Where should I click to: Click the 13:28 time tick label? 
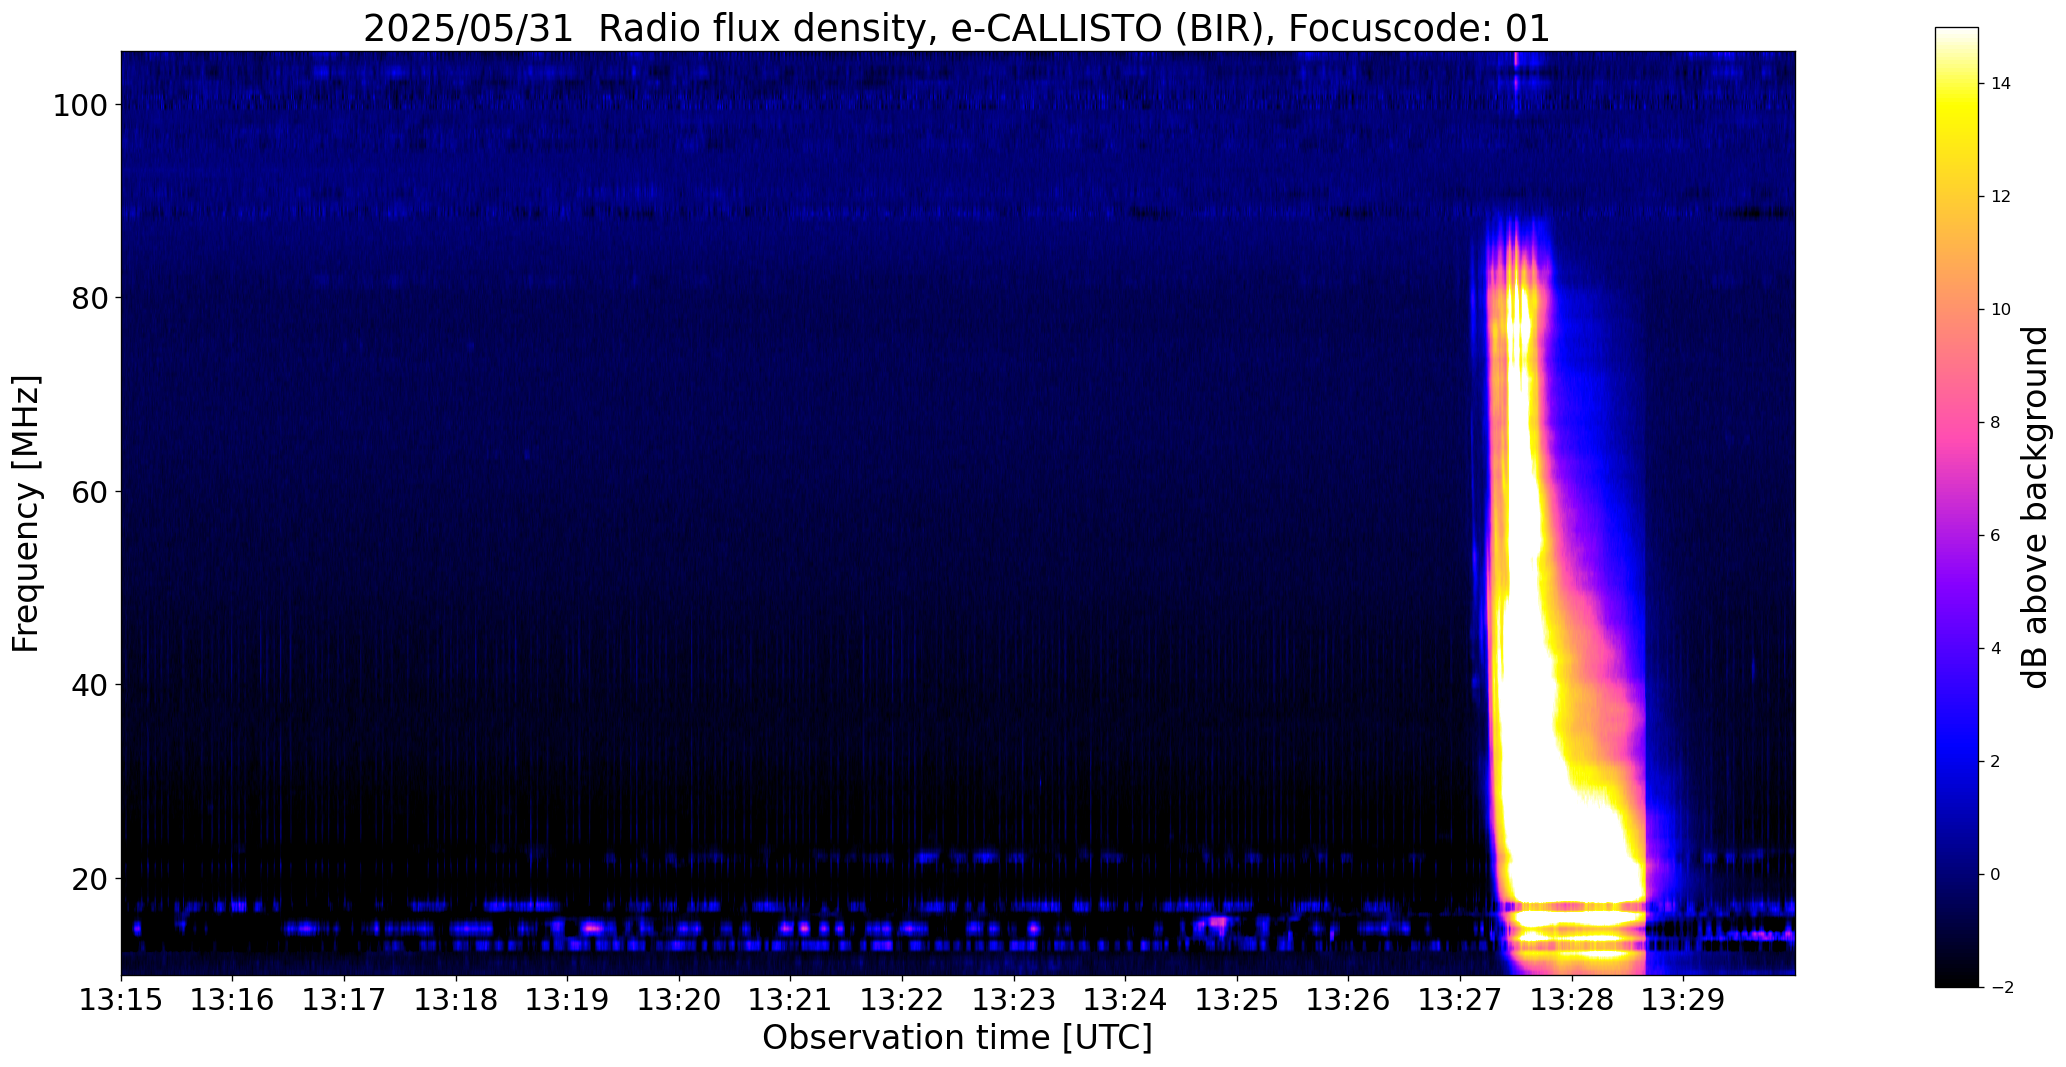(1572, 1000)
